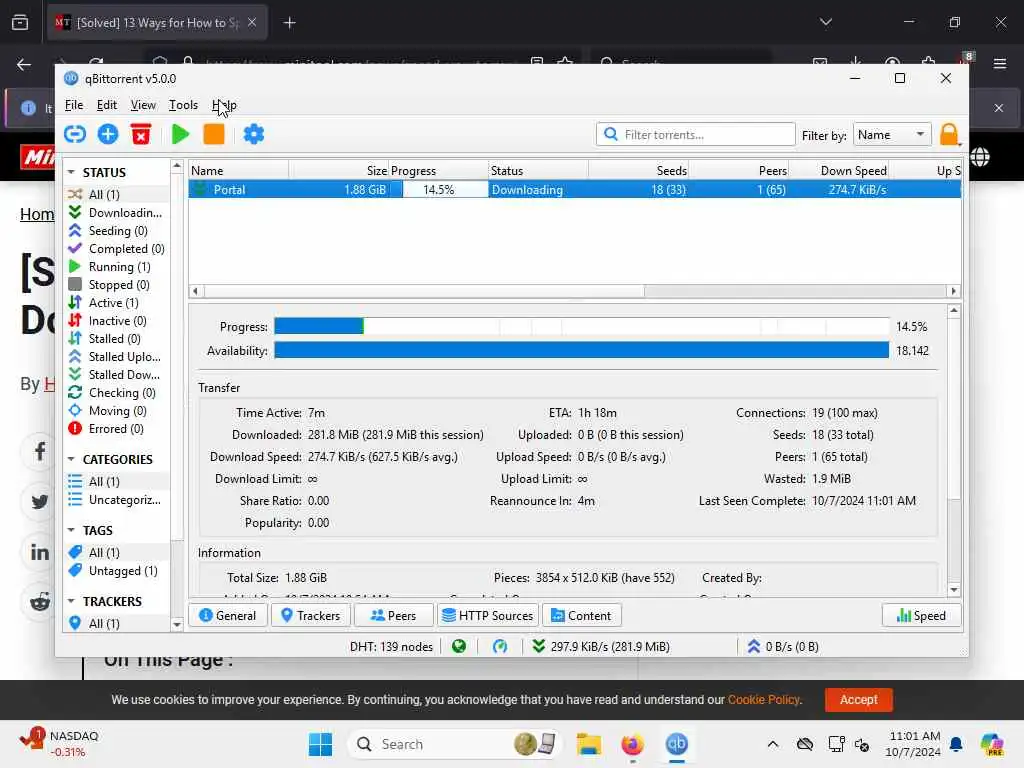The height and width of the screenshot is (768, 1024).
Task: Select the Stalled Uploading filter
Action: 116,357
